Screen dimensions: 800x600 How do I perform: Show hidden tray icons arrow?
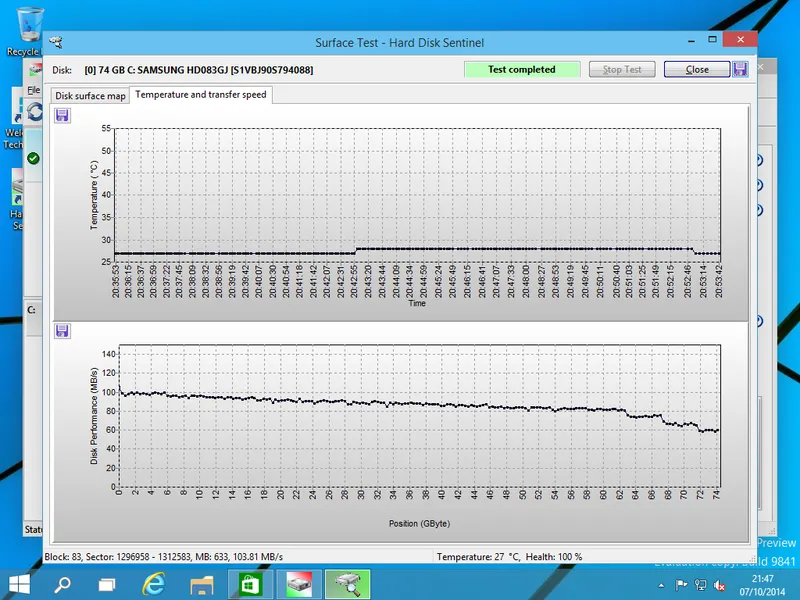[663, 585]
